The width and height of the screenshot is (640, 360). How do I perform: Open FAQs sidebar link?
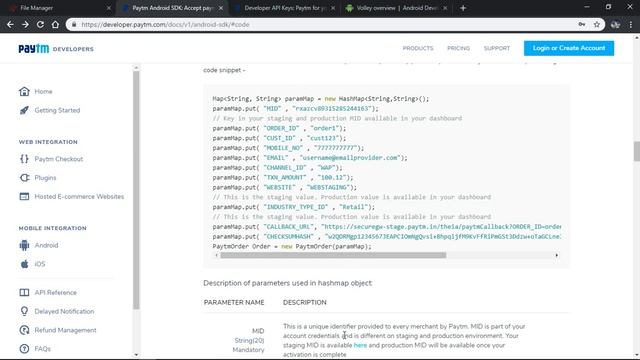tap(42, 349)
